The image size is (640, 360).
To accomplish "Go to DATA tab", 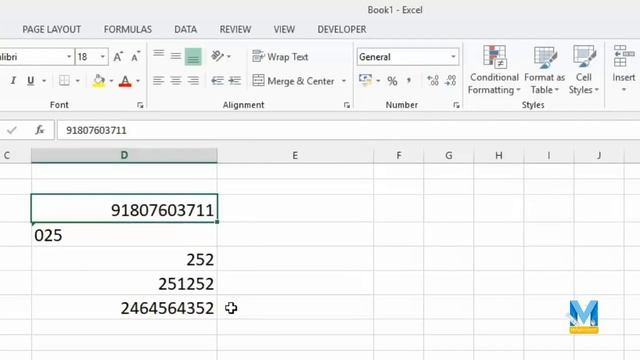I will 185,29.
